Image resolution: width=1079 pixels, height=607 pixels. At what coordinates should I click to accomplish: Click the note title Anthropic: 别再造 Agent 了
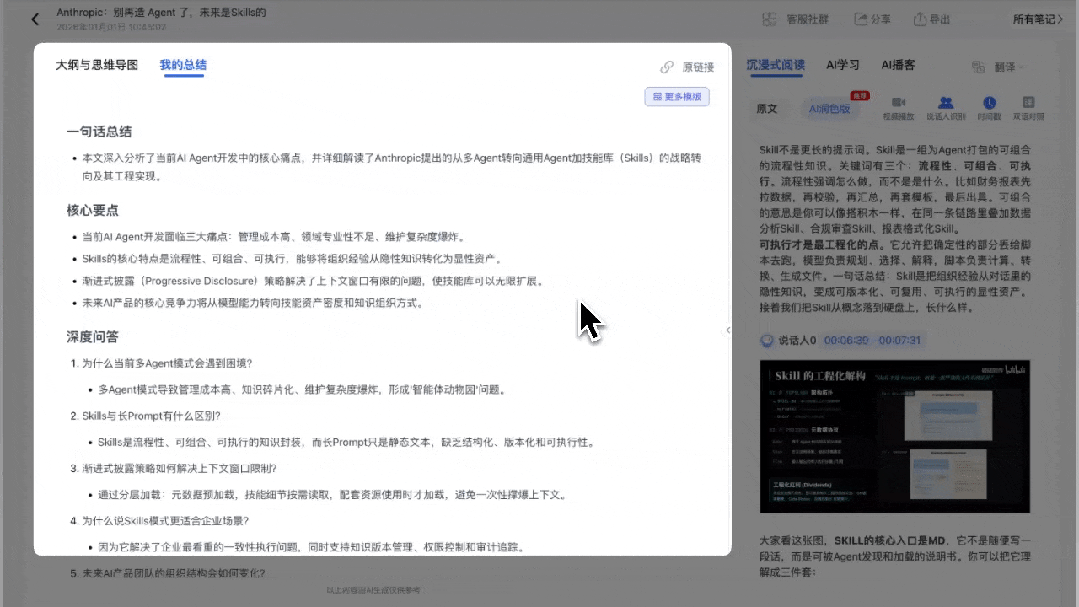click(x=161, y=12)
